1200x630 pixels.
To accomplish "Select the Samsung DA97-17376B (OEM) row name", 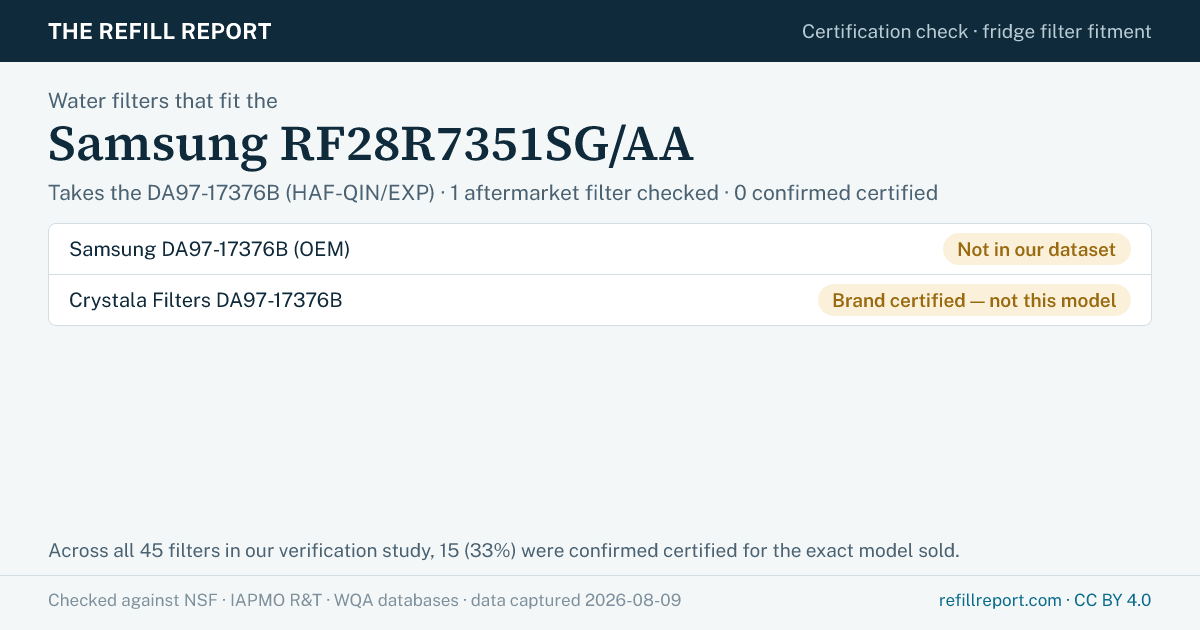I will pyautogui.click(x=209, y=249).
